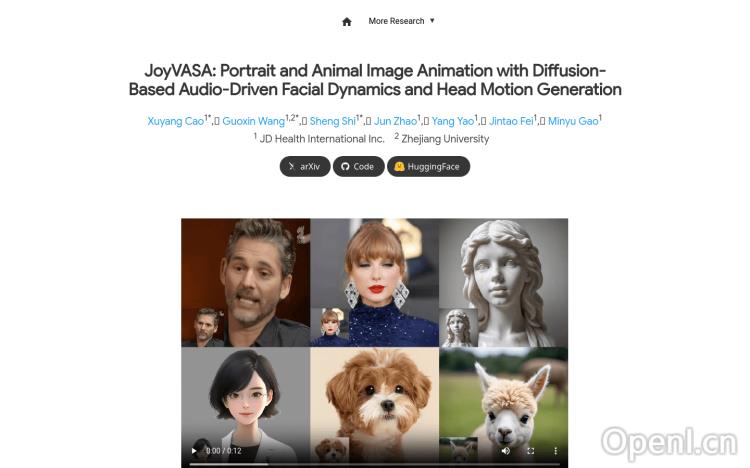Open author link Sheng Shi
This screenshot has height=468, width=750.
[x=330, y=121]
